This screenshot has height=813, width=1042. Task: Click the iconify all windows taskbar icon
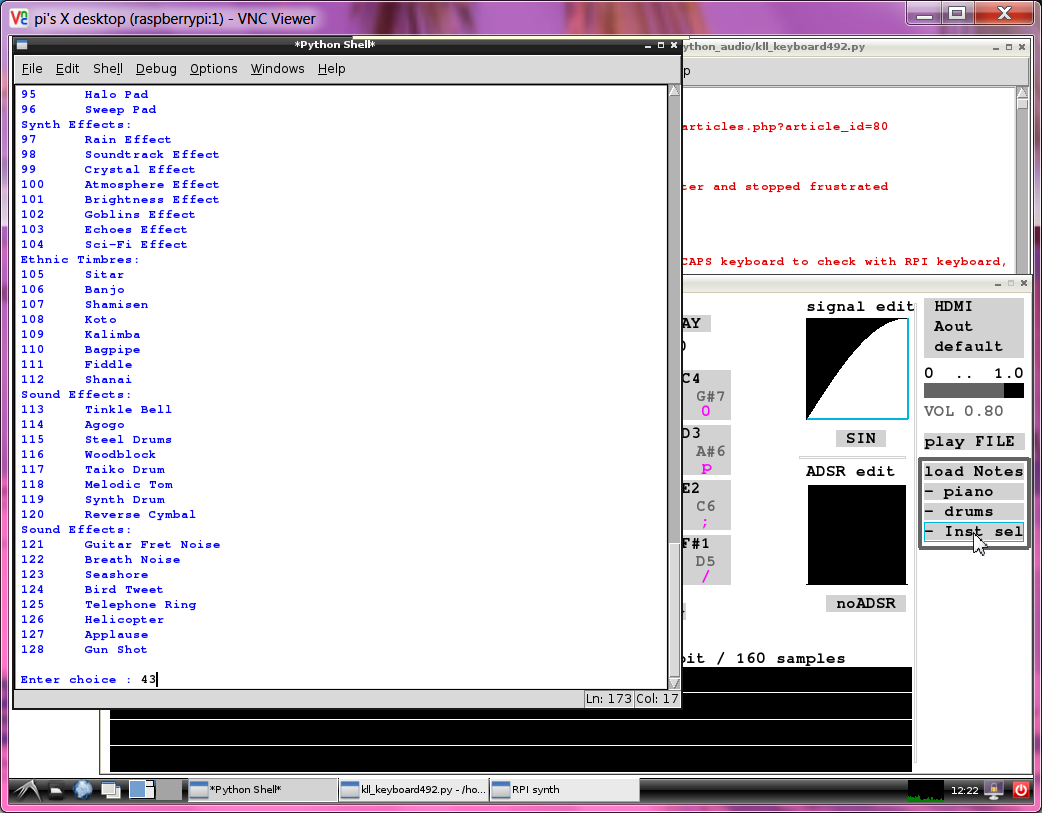(x=110, y=790)
